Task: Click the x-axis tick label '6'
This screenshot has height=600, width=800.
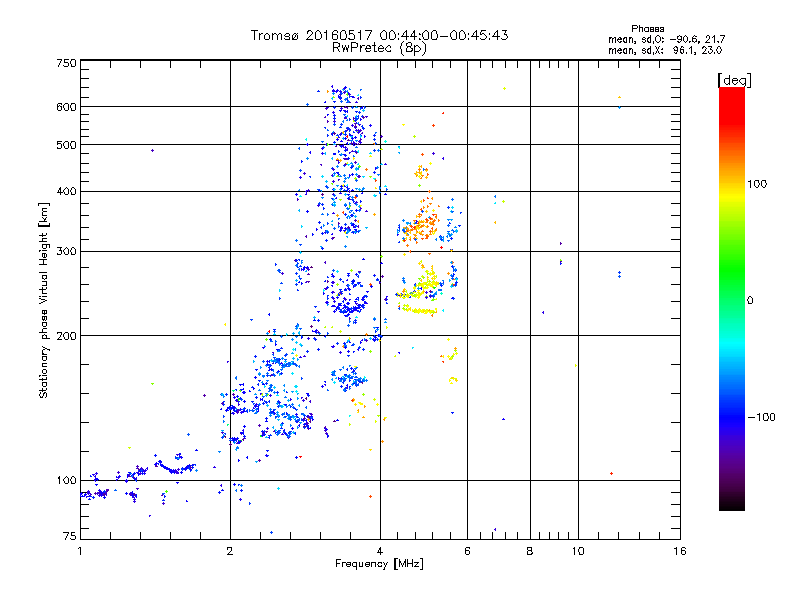Action: coord(467,551)
